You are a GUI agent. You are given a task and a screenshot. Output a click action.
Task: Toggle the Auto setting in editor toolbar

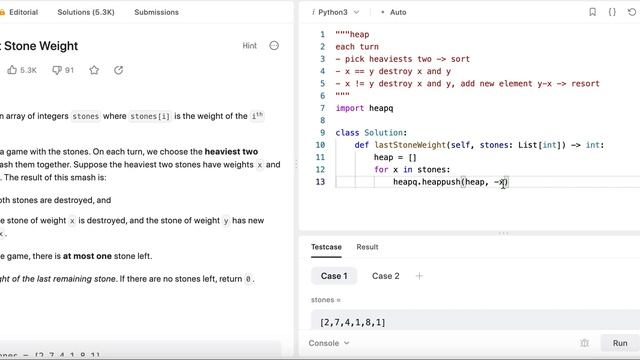click(394, 12)
